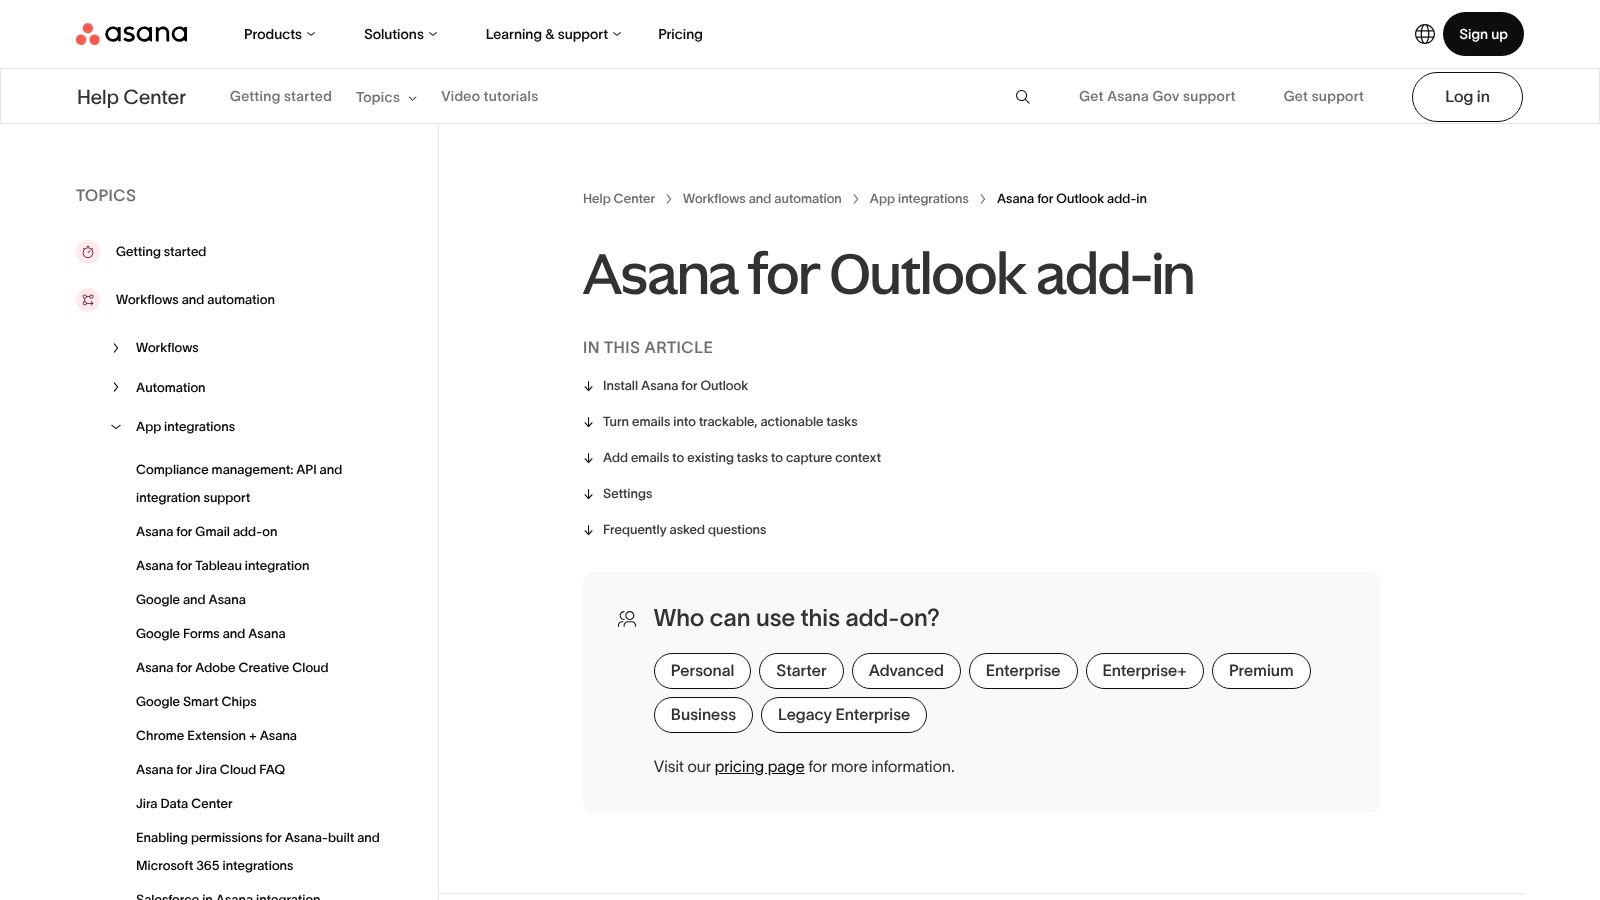Image resolution: width=1600 pixels, height=900 pixels.
Task: Open Asana for Gmail add-on
Action: coord(207,532)
